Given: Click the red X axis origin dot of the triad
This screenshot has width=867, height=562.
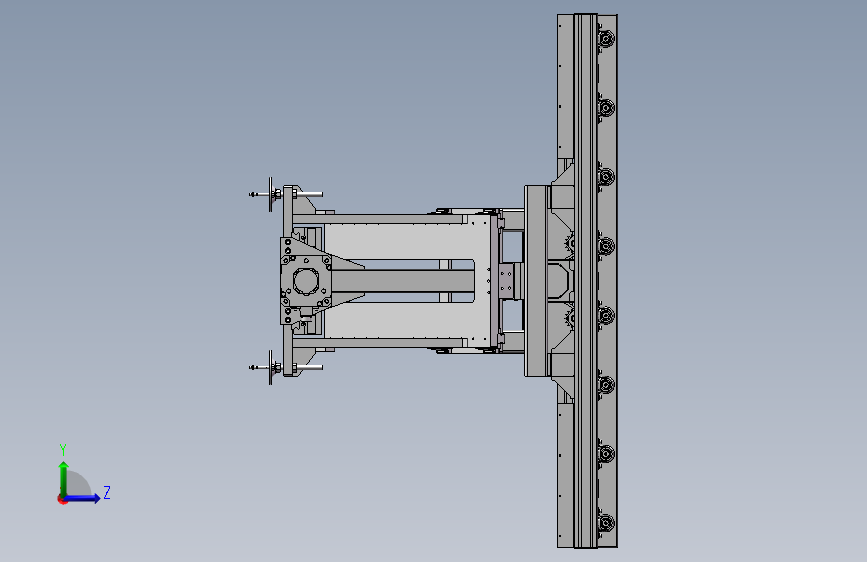Looking at the screenshot, I should (62, 499).
